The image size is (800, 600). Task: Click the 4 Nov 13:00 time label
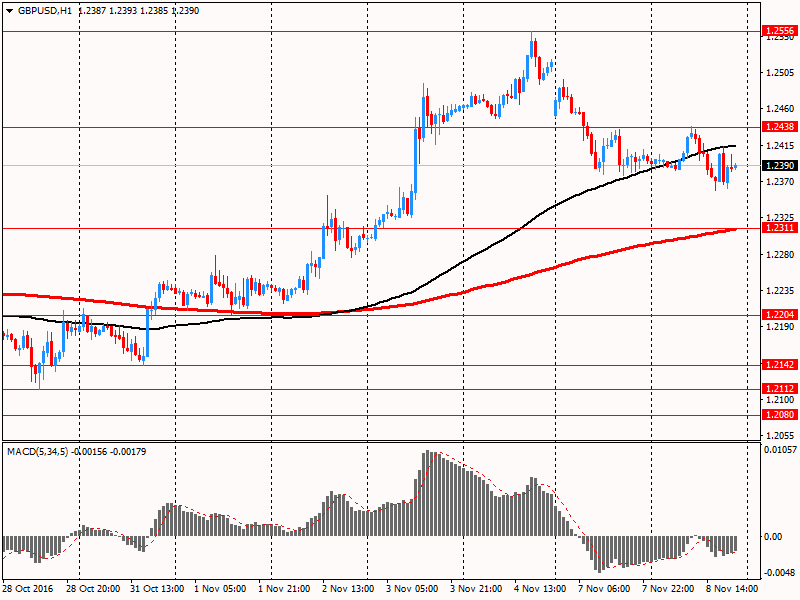(x=540, y=588)
